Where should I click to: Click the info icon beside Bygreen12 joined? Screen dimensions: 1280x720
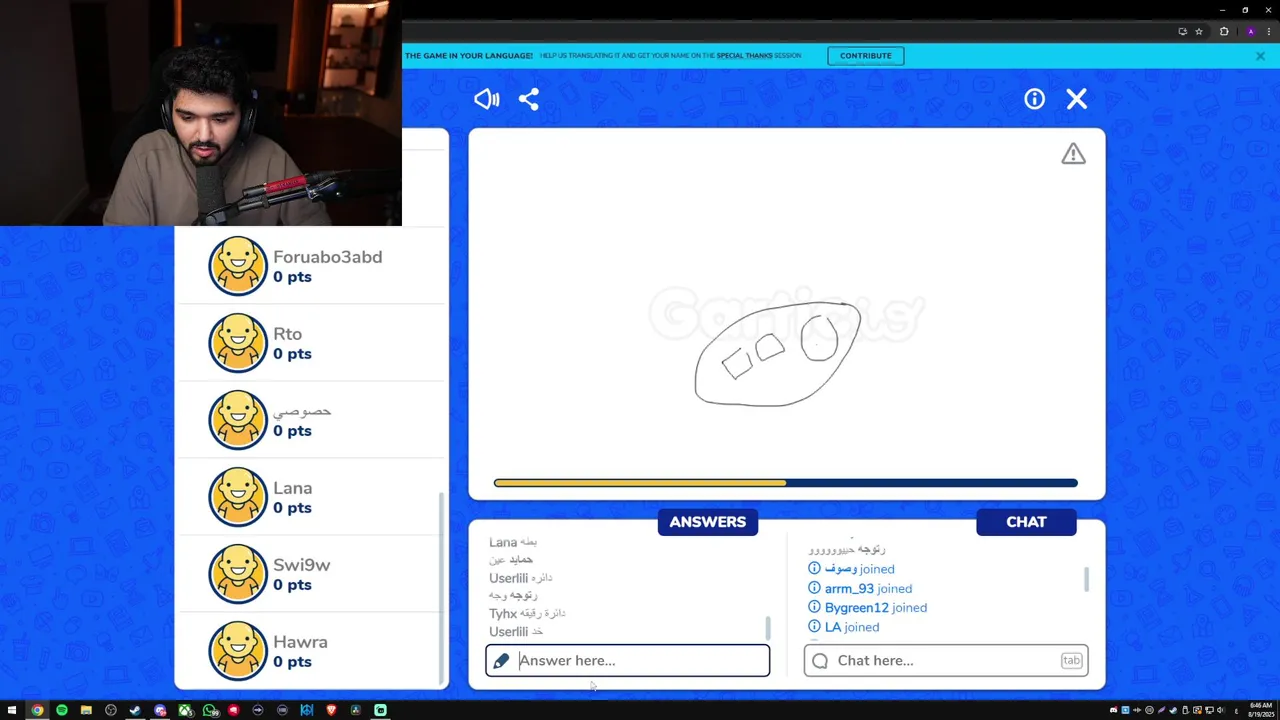[x=814, y=607]
